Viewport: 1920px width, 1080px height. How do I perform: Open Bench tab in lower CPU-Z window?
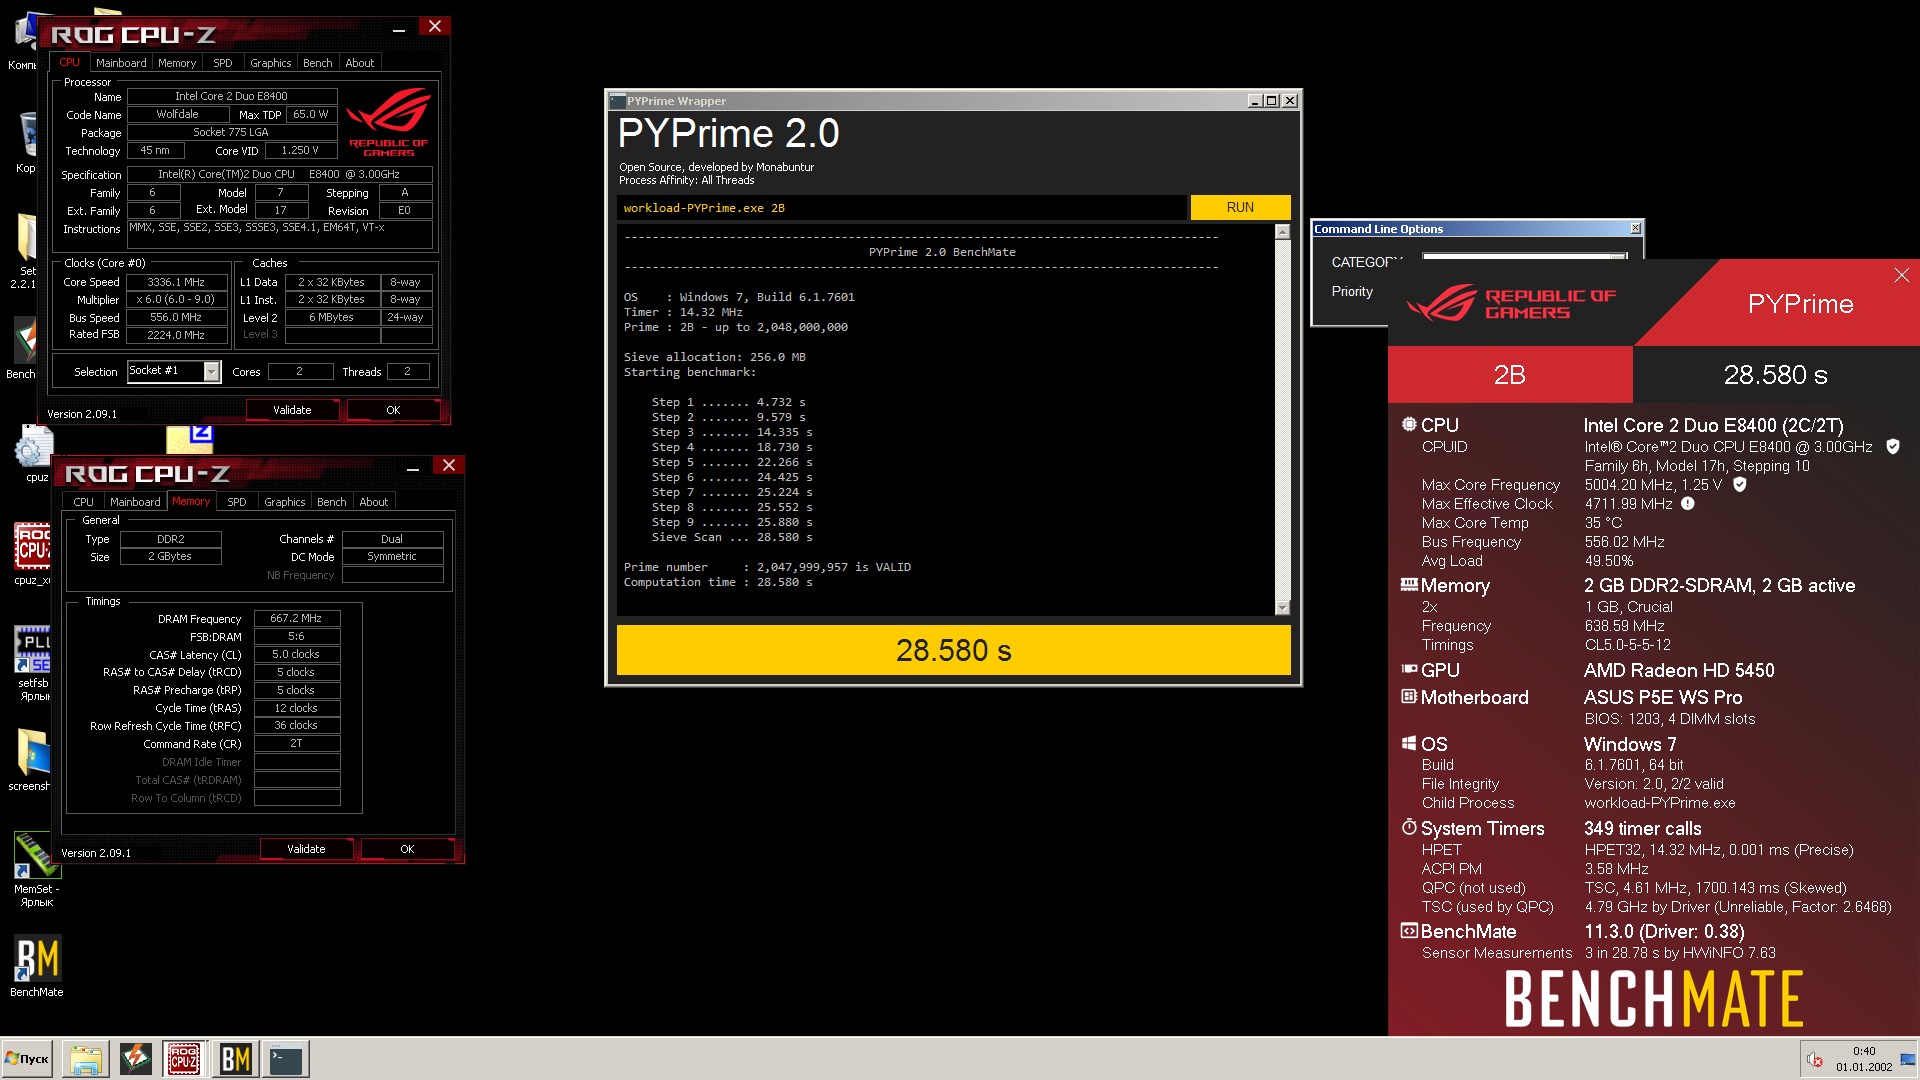pos(332,502)
